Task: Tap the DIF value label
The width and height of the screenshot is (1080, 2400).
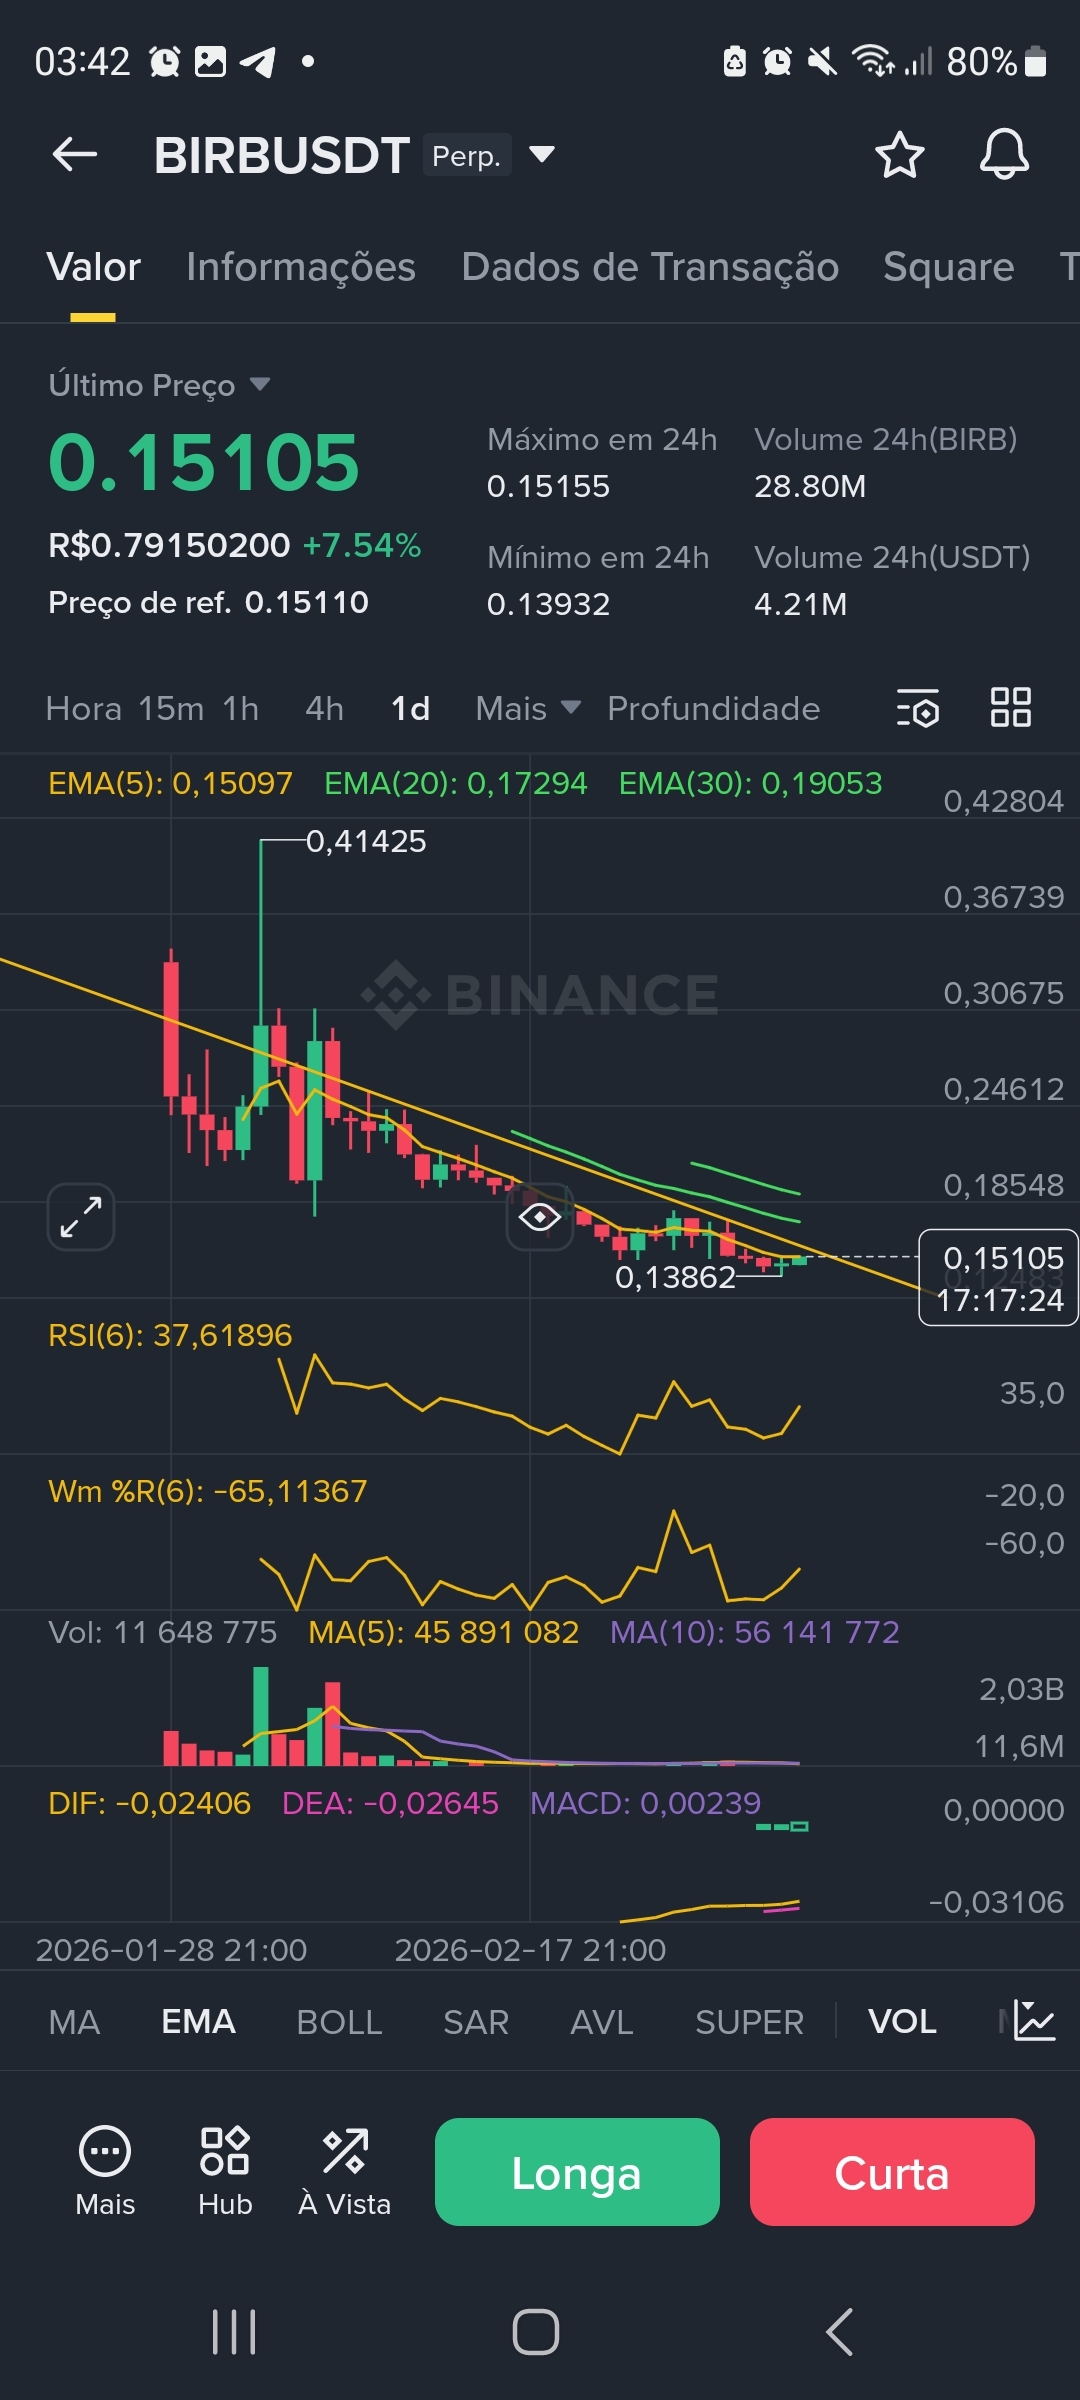Action: click(x=150, y=1803)
